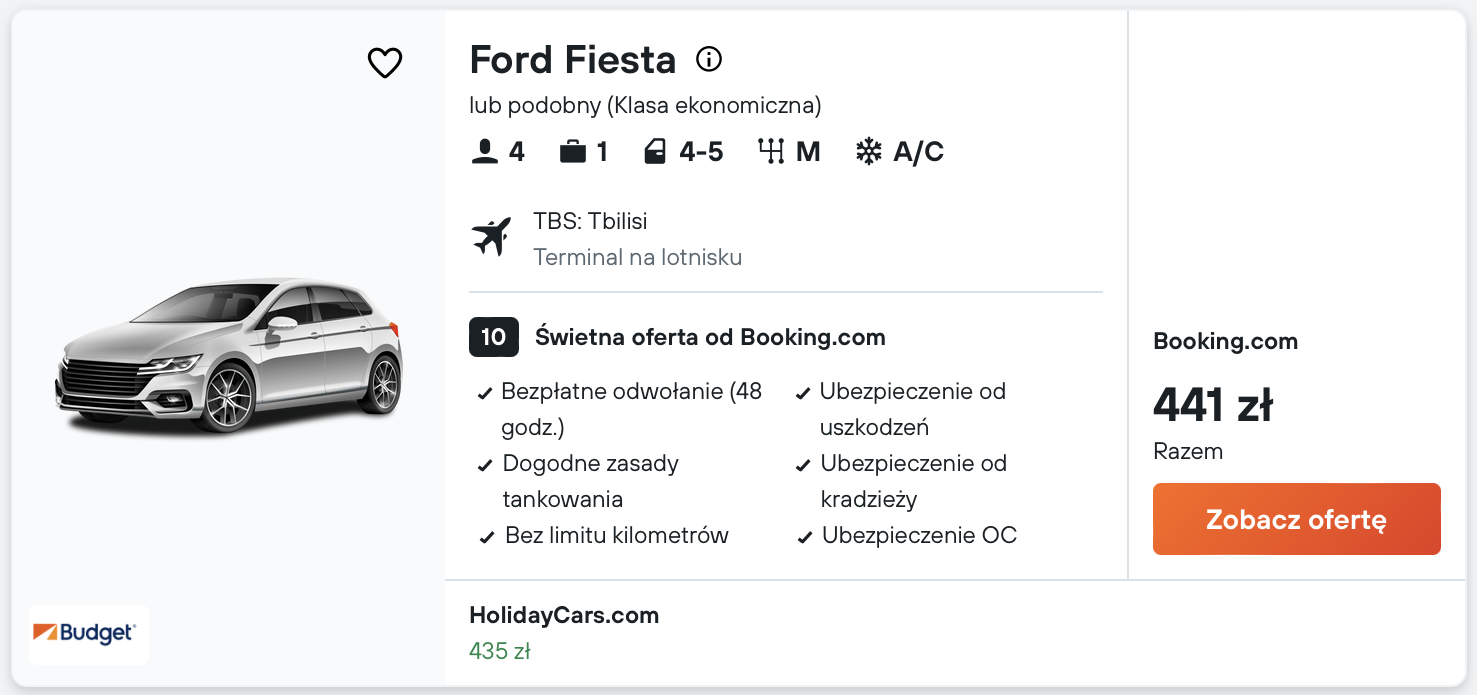
Task: Click the snowflake A/C icon
Action: coord(869,152)
